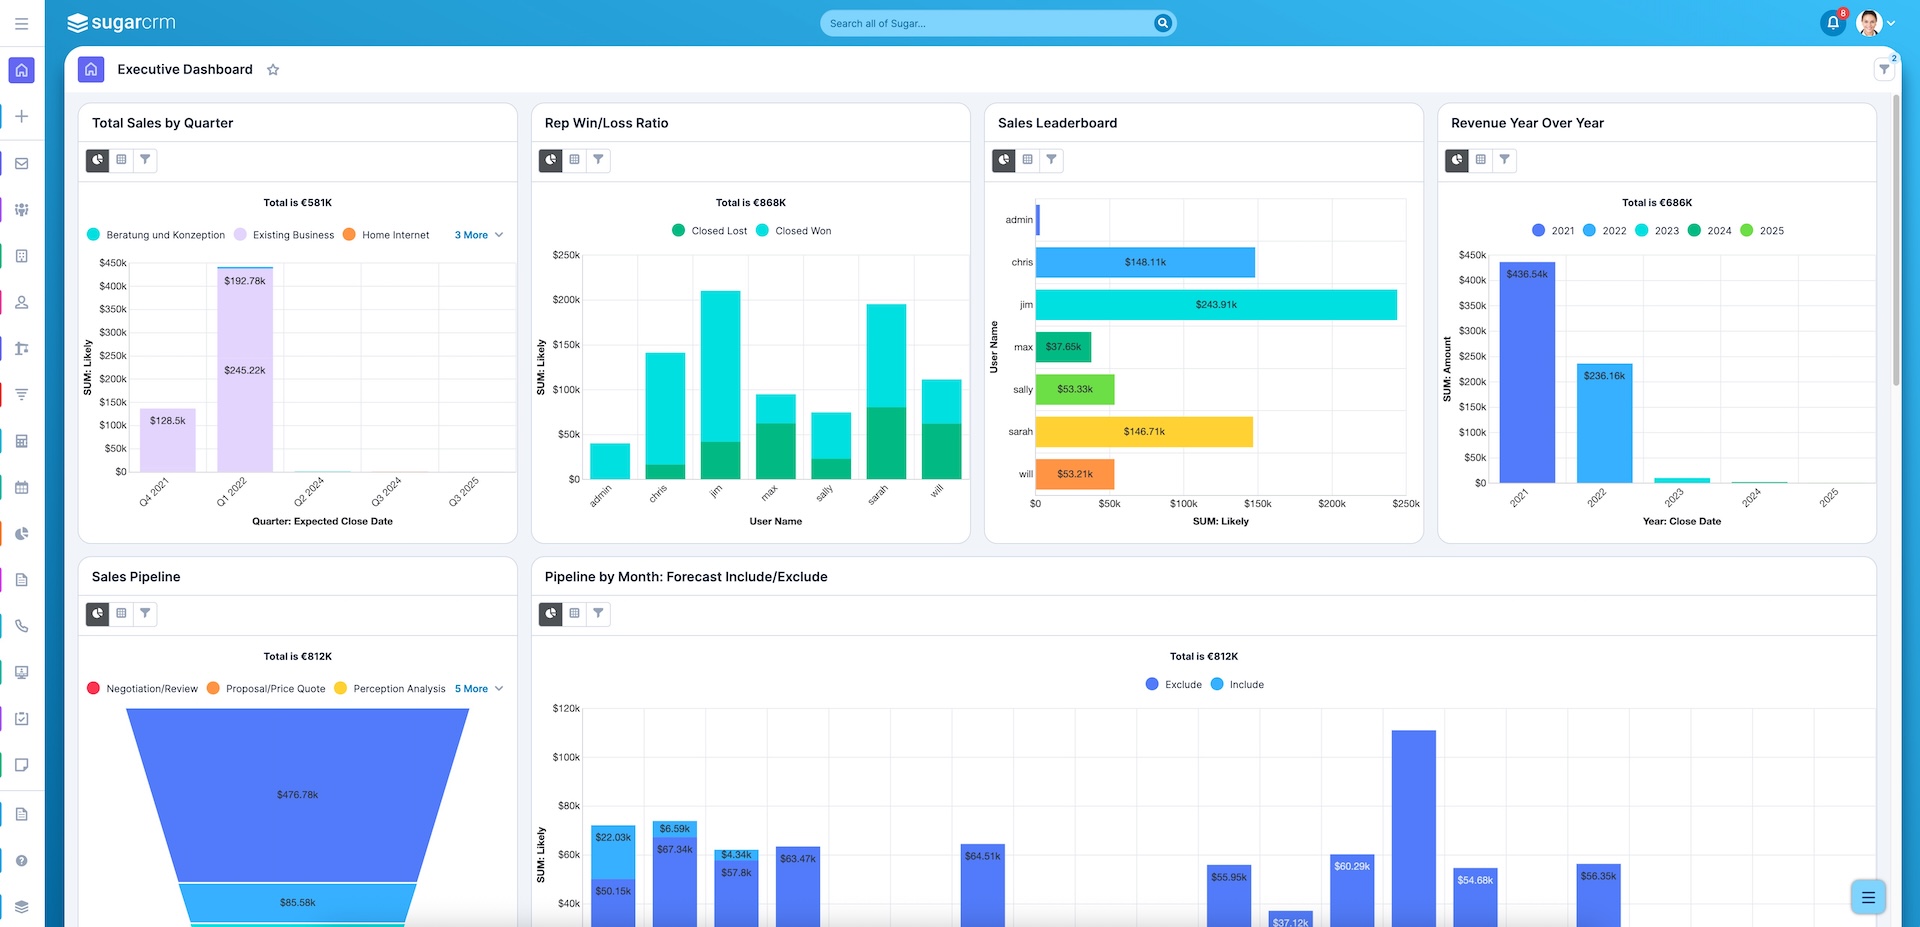Click the create new (plus) icon in the sidebar
Image resolution: width=1920 pixels, height=927 pixels.
tap(22, 116)
